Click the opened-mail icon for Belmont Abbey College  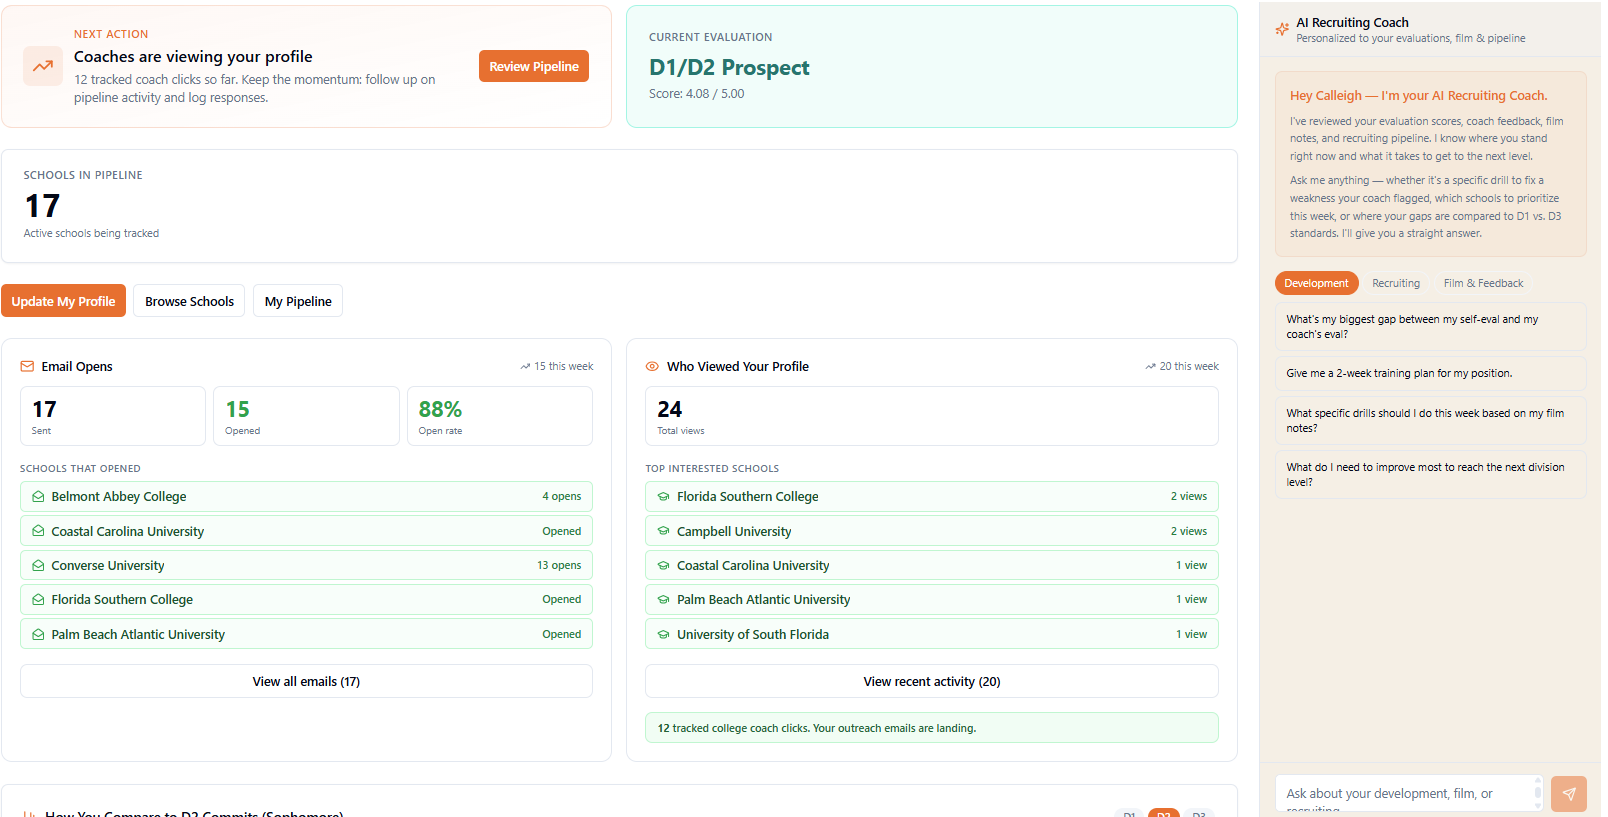click(x=38, y=497)
